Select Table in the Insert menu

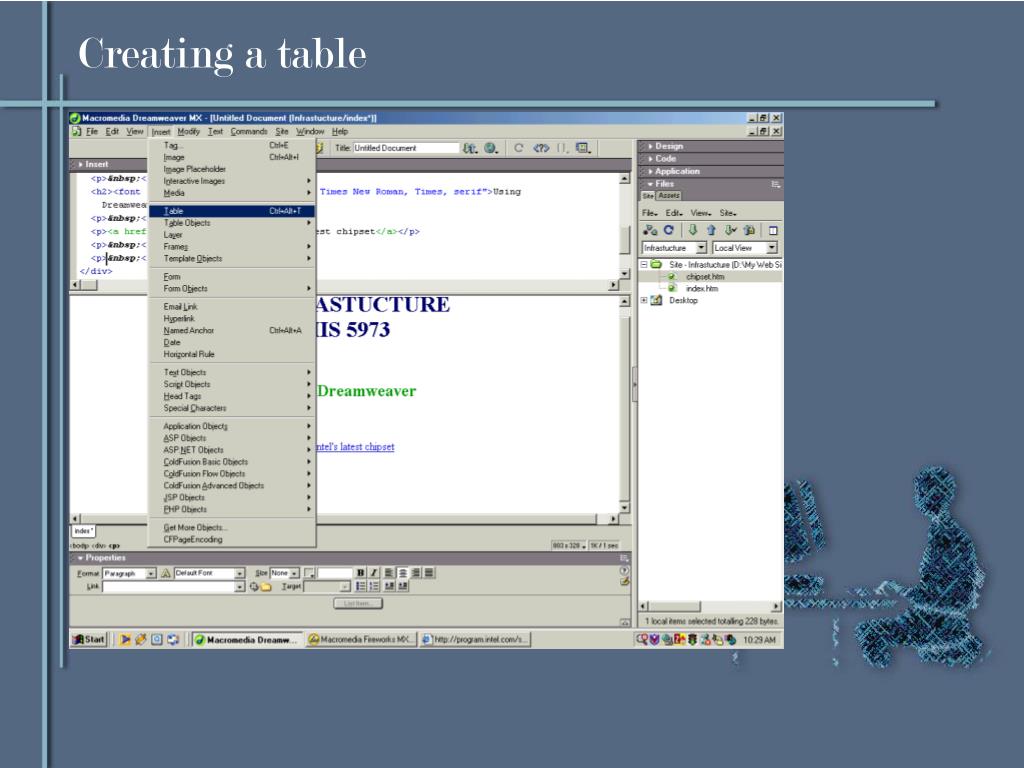click(232, 211)
